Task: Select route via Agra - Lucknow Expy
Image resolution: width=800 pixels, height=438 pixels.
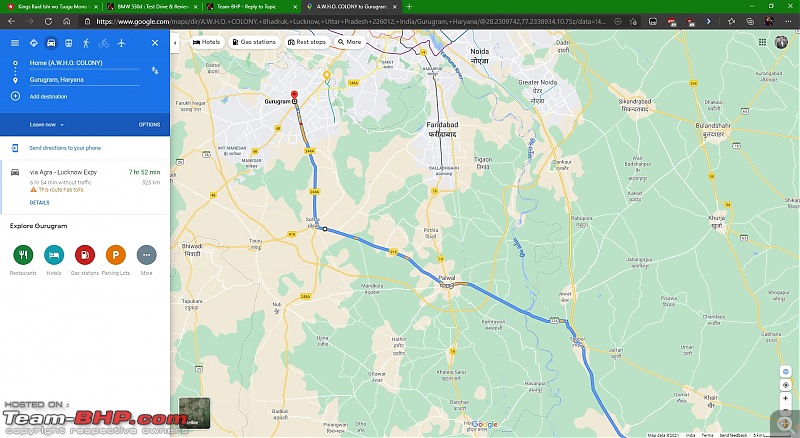Action: point(85,187)
